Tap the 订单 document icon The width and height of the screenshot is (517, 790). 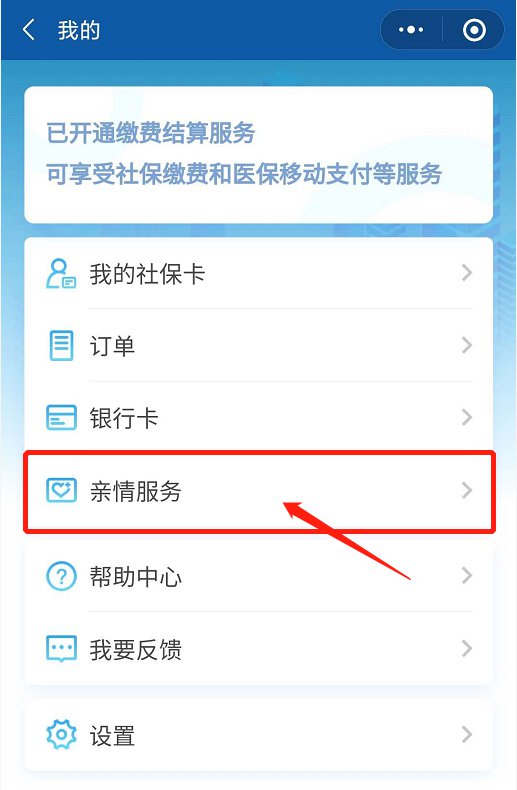click(61, 346)
